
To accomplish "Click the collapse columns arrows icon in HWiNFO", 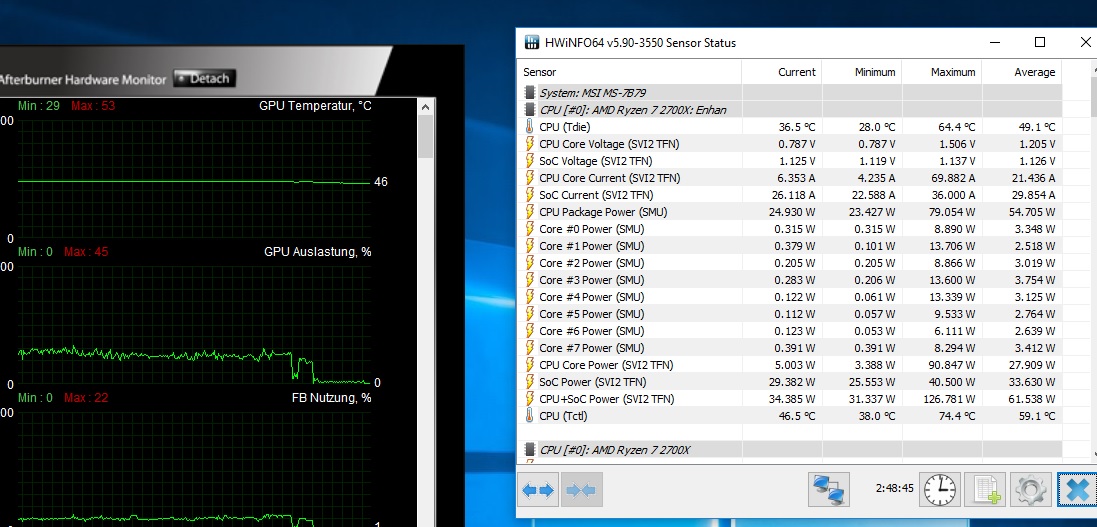I will click(581, 490).
